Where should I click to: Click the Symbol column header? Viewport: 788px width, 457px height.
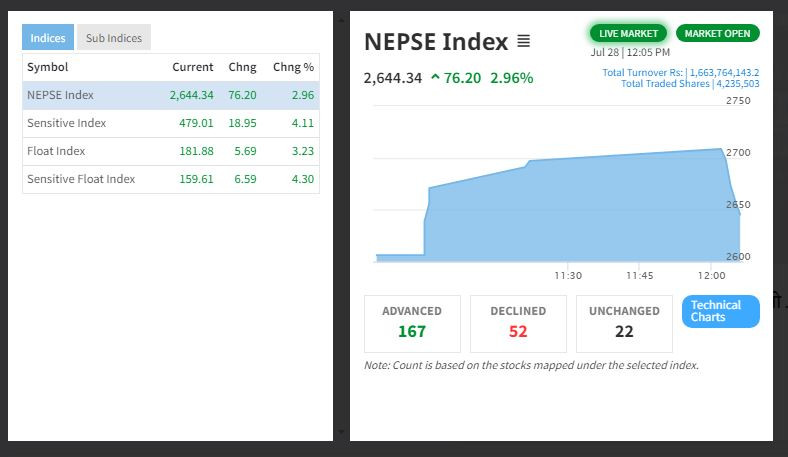click(47, 67)
